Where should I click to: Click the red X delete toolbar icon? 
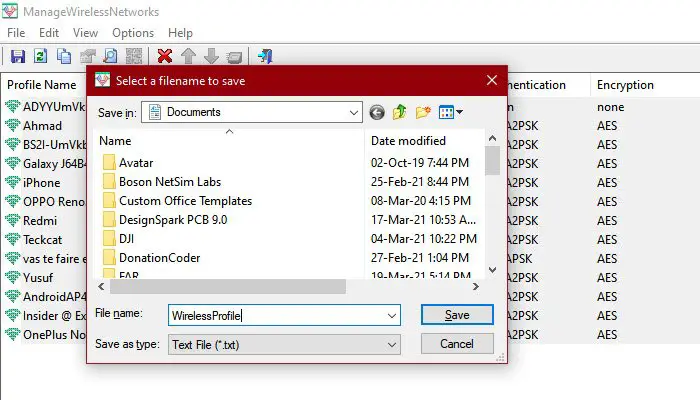[165, 56]
